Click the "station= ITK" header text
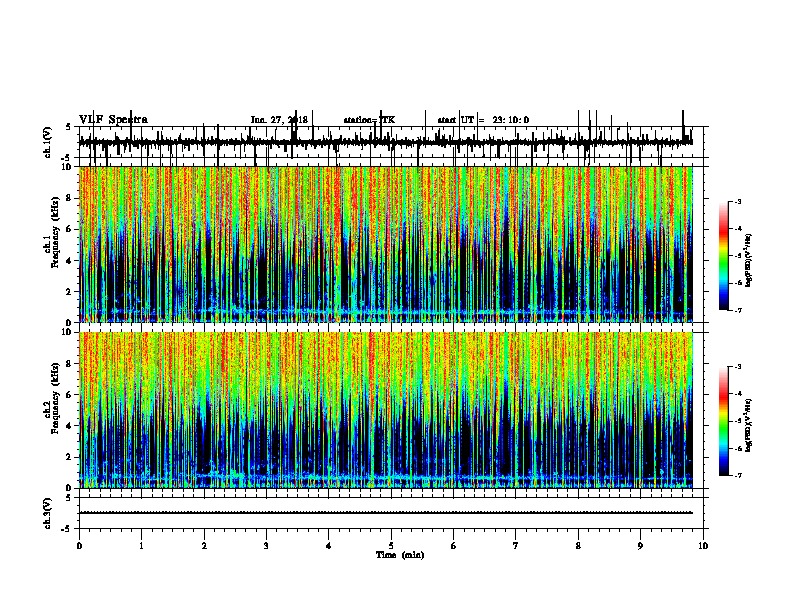Image resolution: width=792 pixels, height=612 pixels. pyautogui.click(x=369, y=120)
